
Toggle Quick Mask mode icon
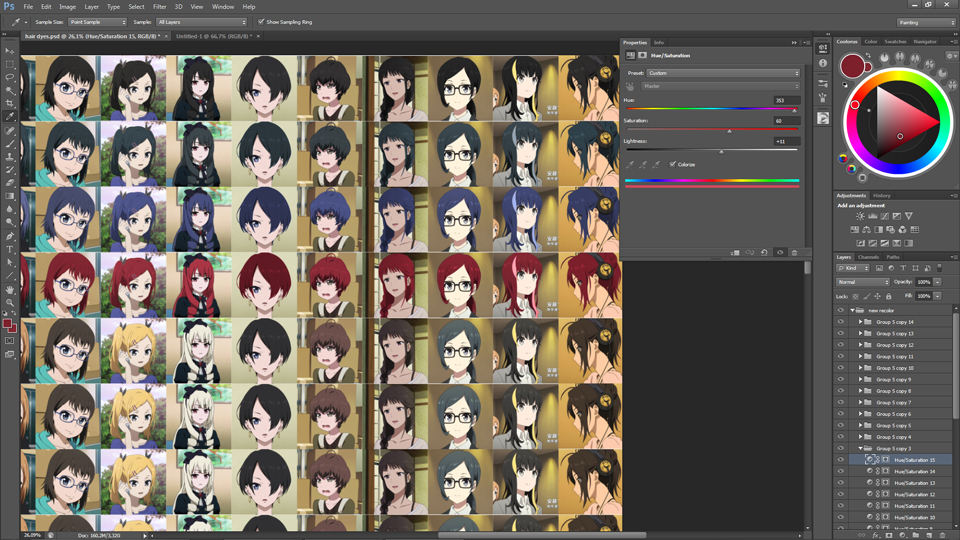coord(10,341)
